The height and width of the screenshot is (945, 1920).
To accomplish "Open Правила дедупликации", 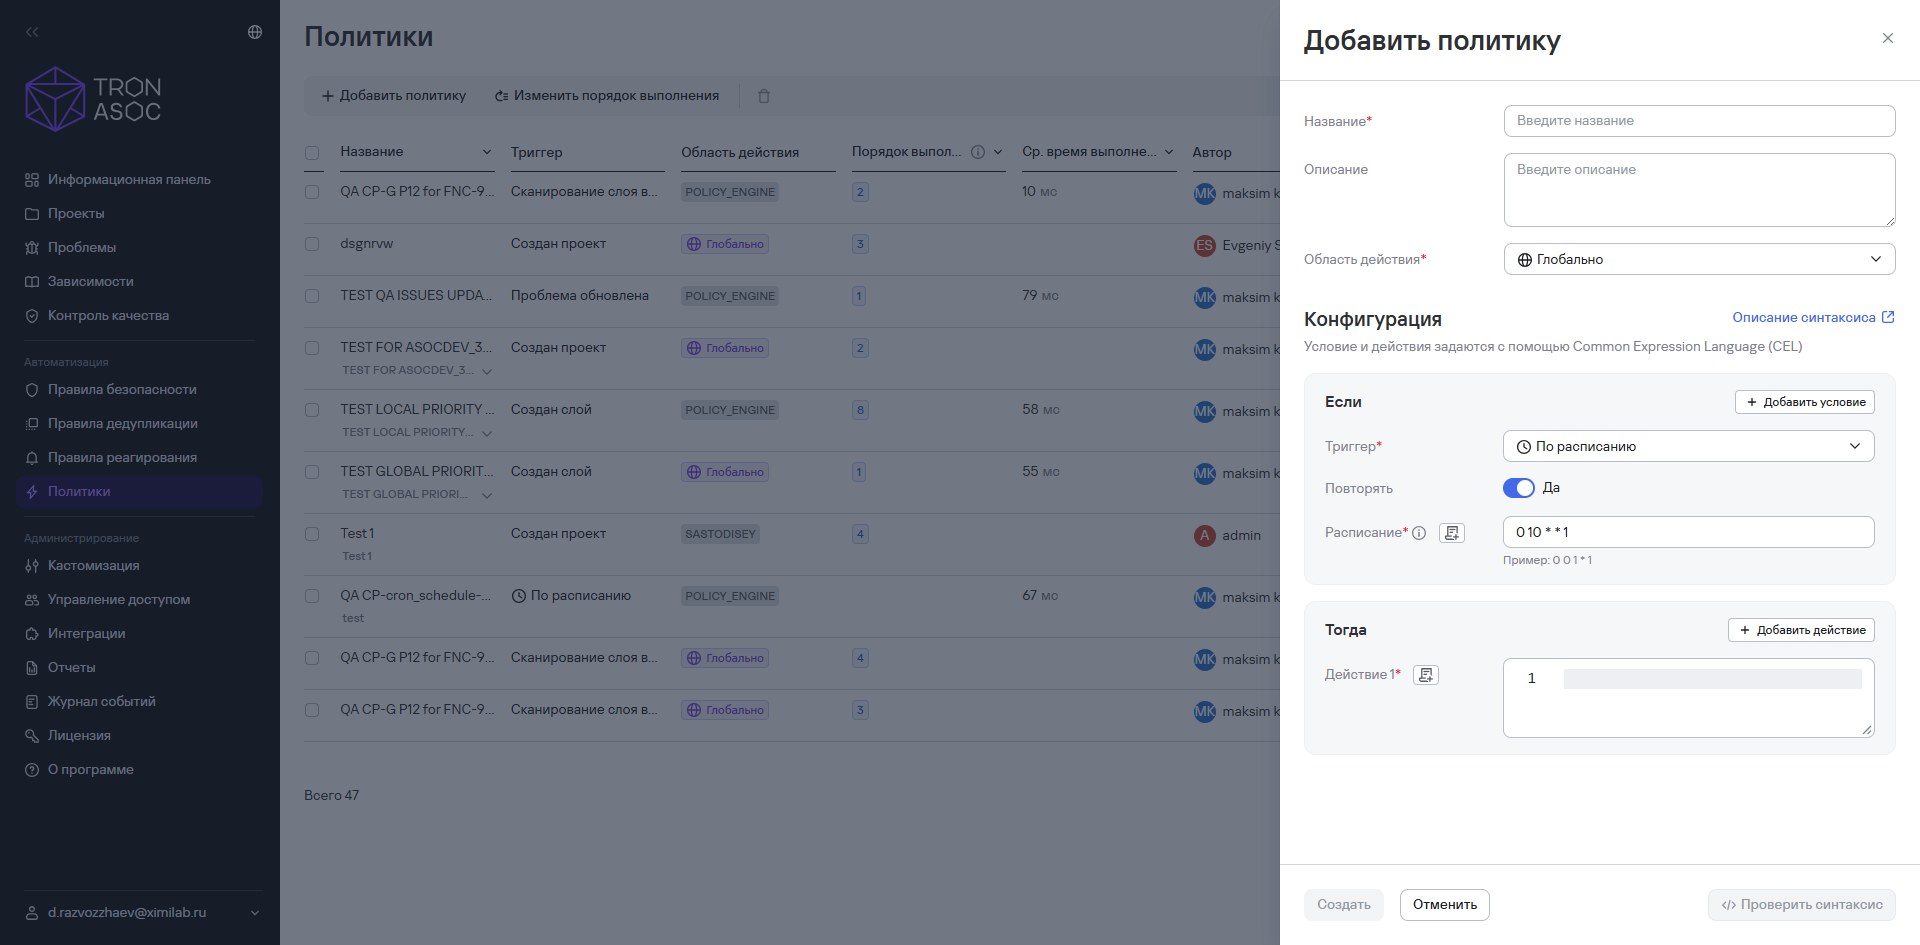I will pos(123,423).
